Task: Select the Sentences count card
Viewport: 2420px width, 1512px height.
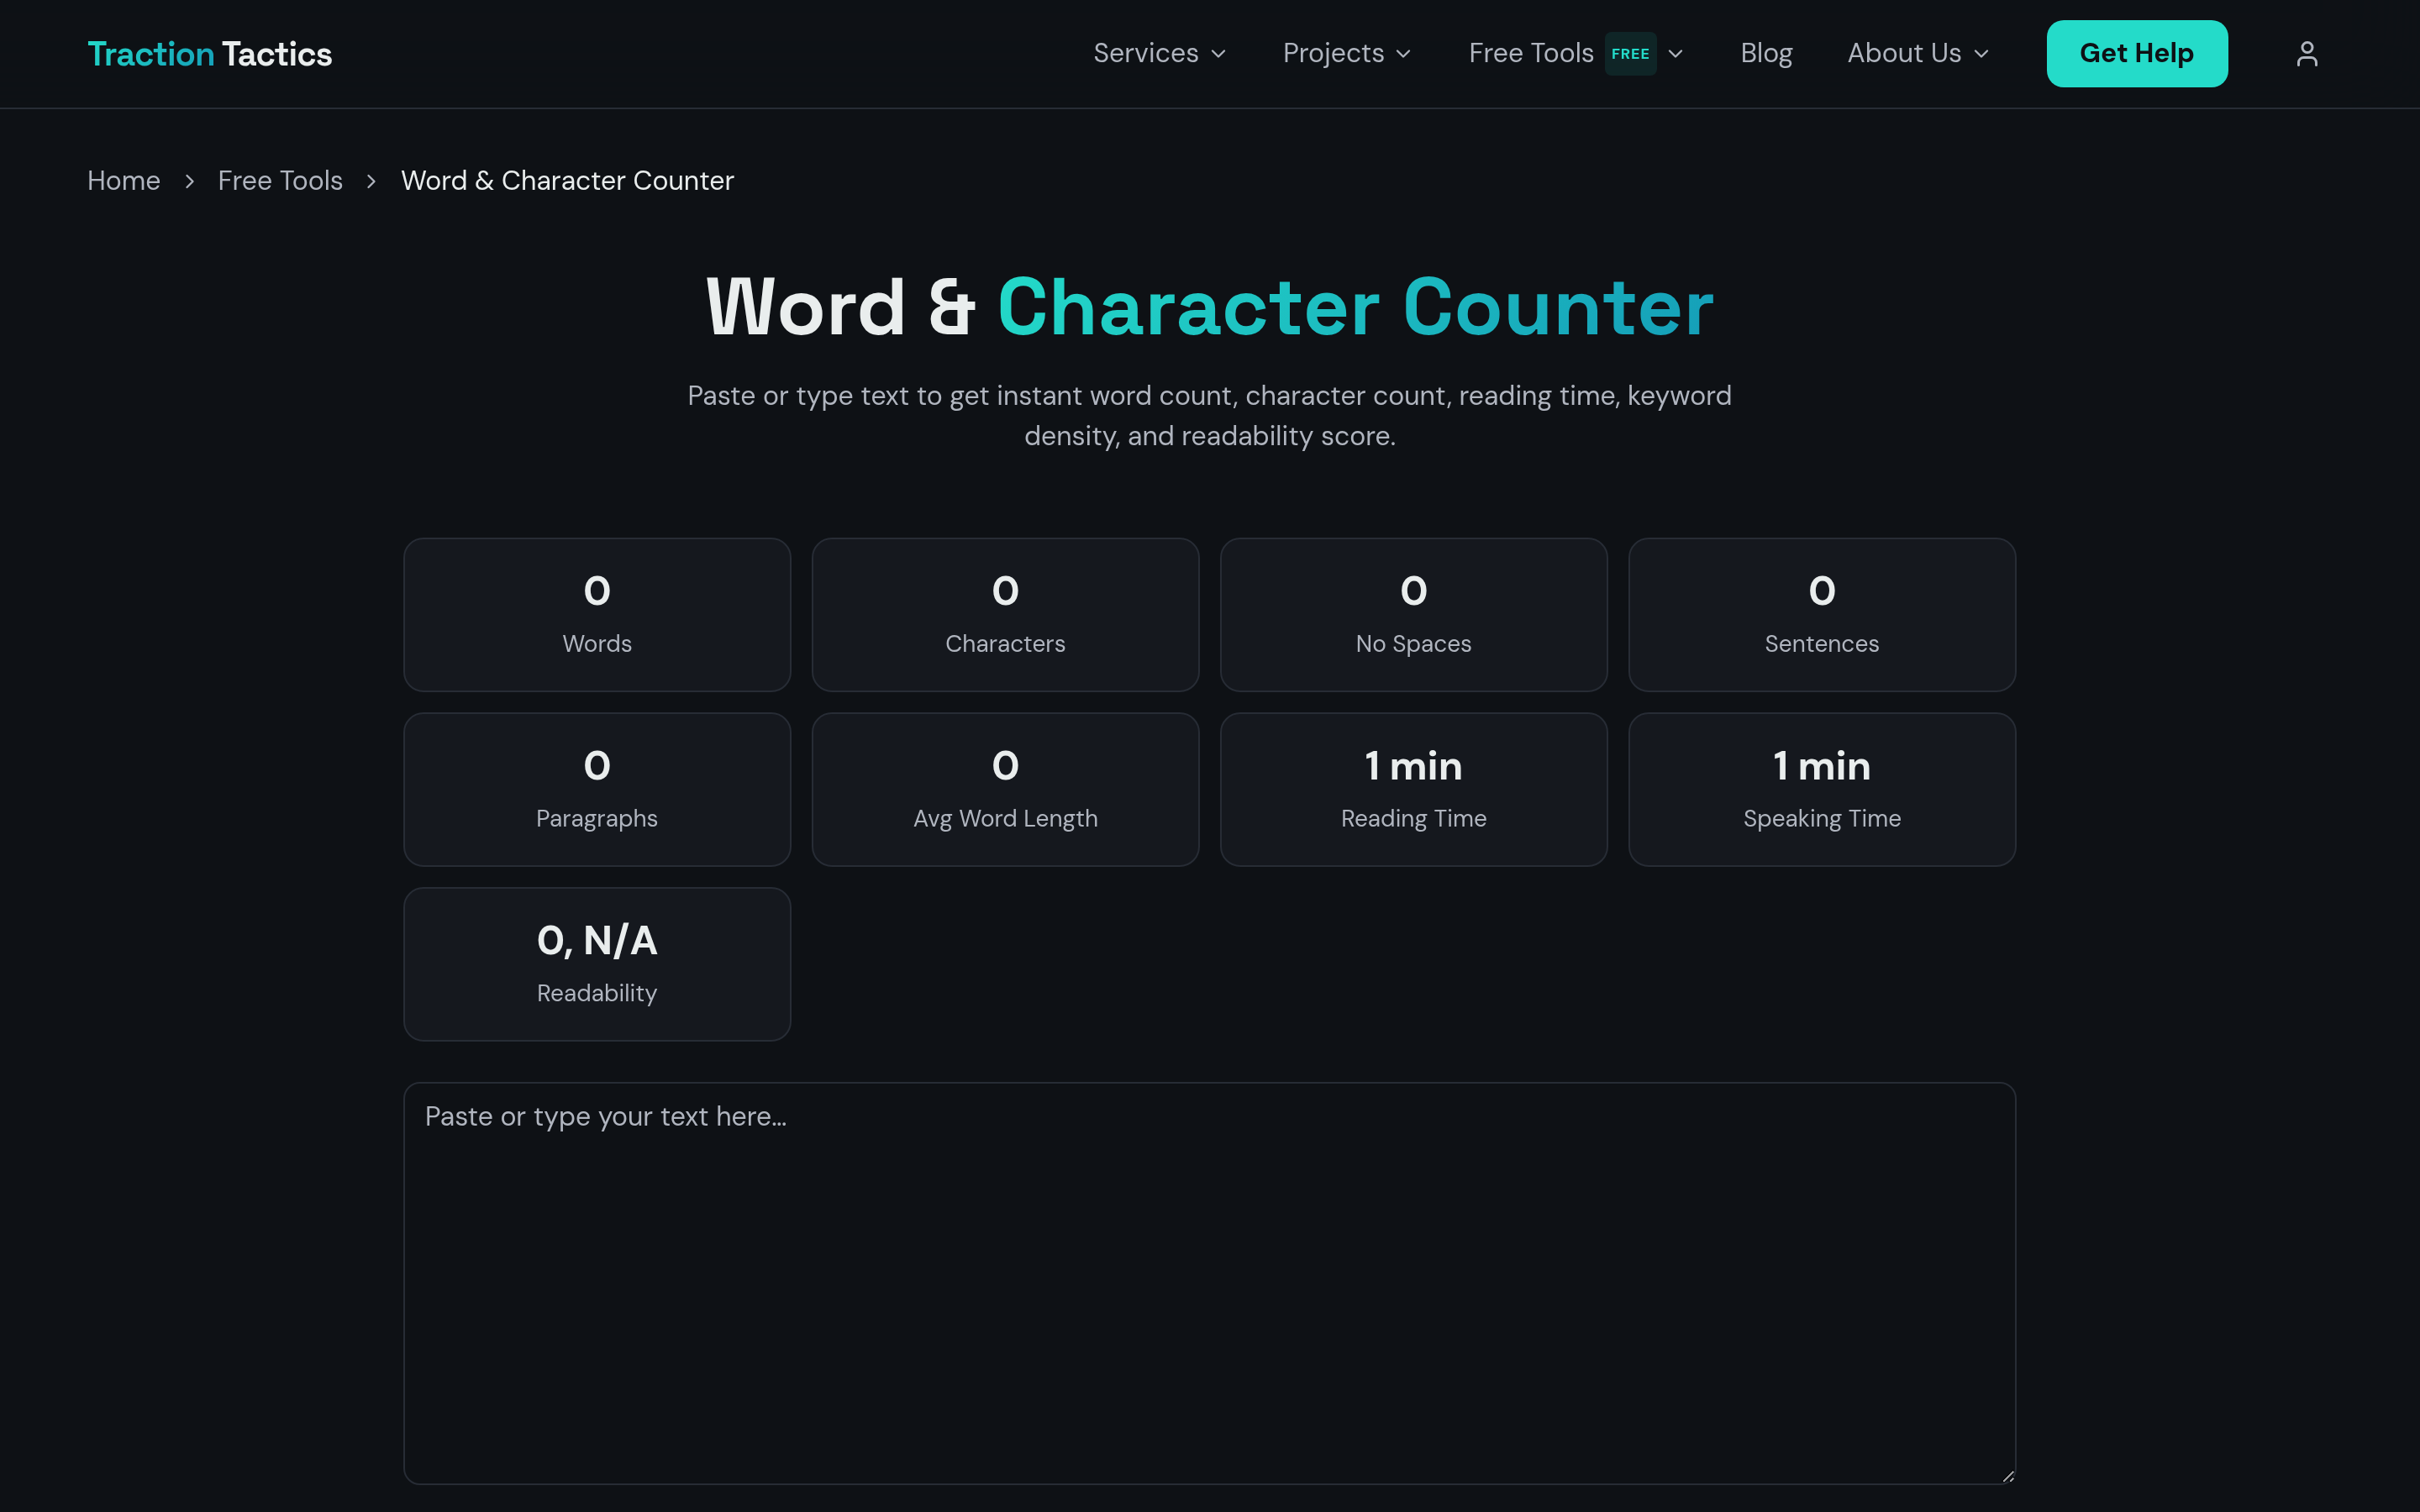Action: (1822, 615)
